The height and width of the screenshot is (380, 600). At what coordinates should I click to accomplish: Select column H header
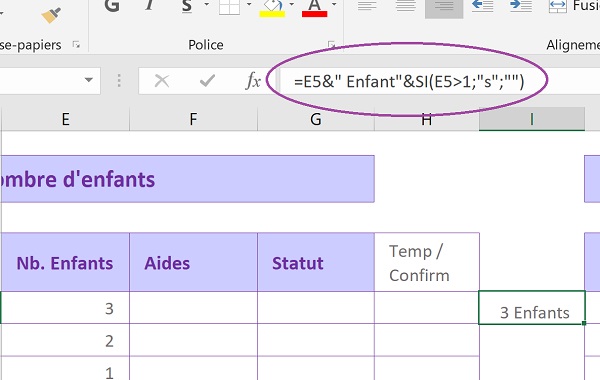(427, 120)
